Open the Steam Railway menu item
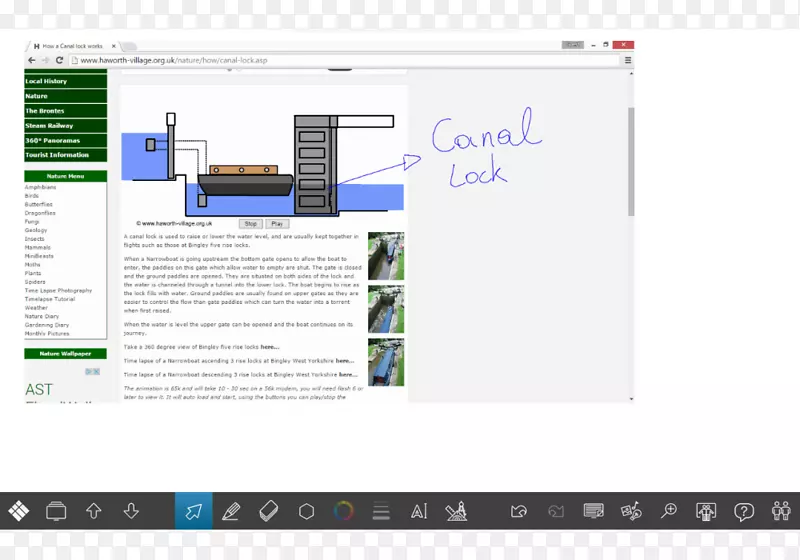 tap(49, 126)
